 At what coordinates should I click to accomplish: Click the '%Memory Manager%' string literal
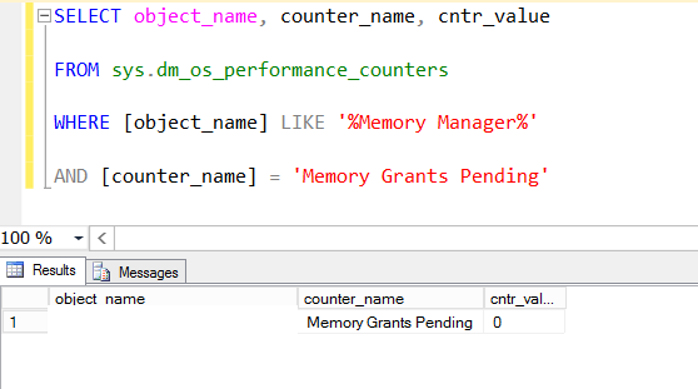tap(437, 122)
